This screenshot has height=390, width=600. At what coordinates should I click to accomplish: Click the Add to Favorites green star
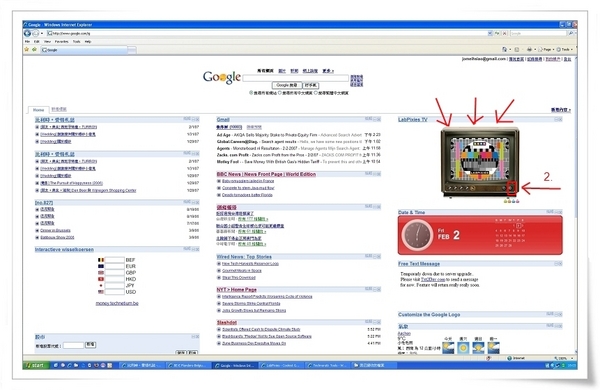(34, 49)
